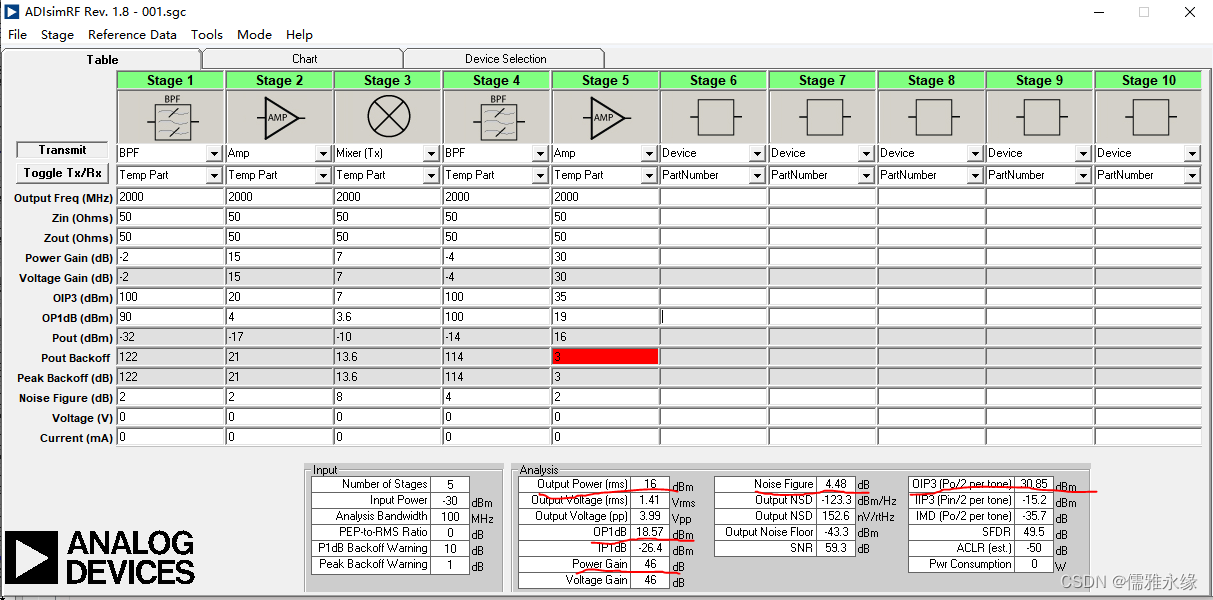The width and height of the screenshot is (1213, 600).
Task: Open the Help menu
Action: 299,34
